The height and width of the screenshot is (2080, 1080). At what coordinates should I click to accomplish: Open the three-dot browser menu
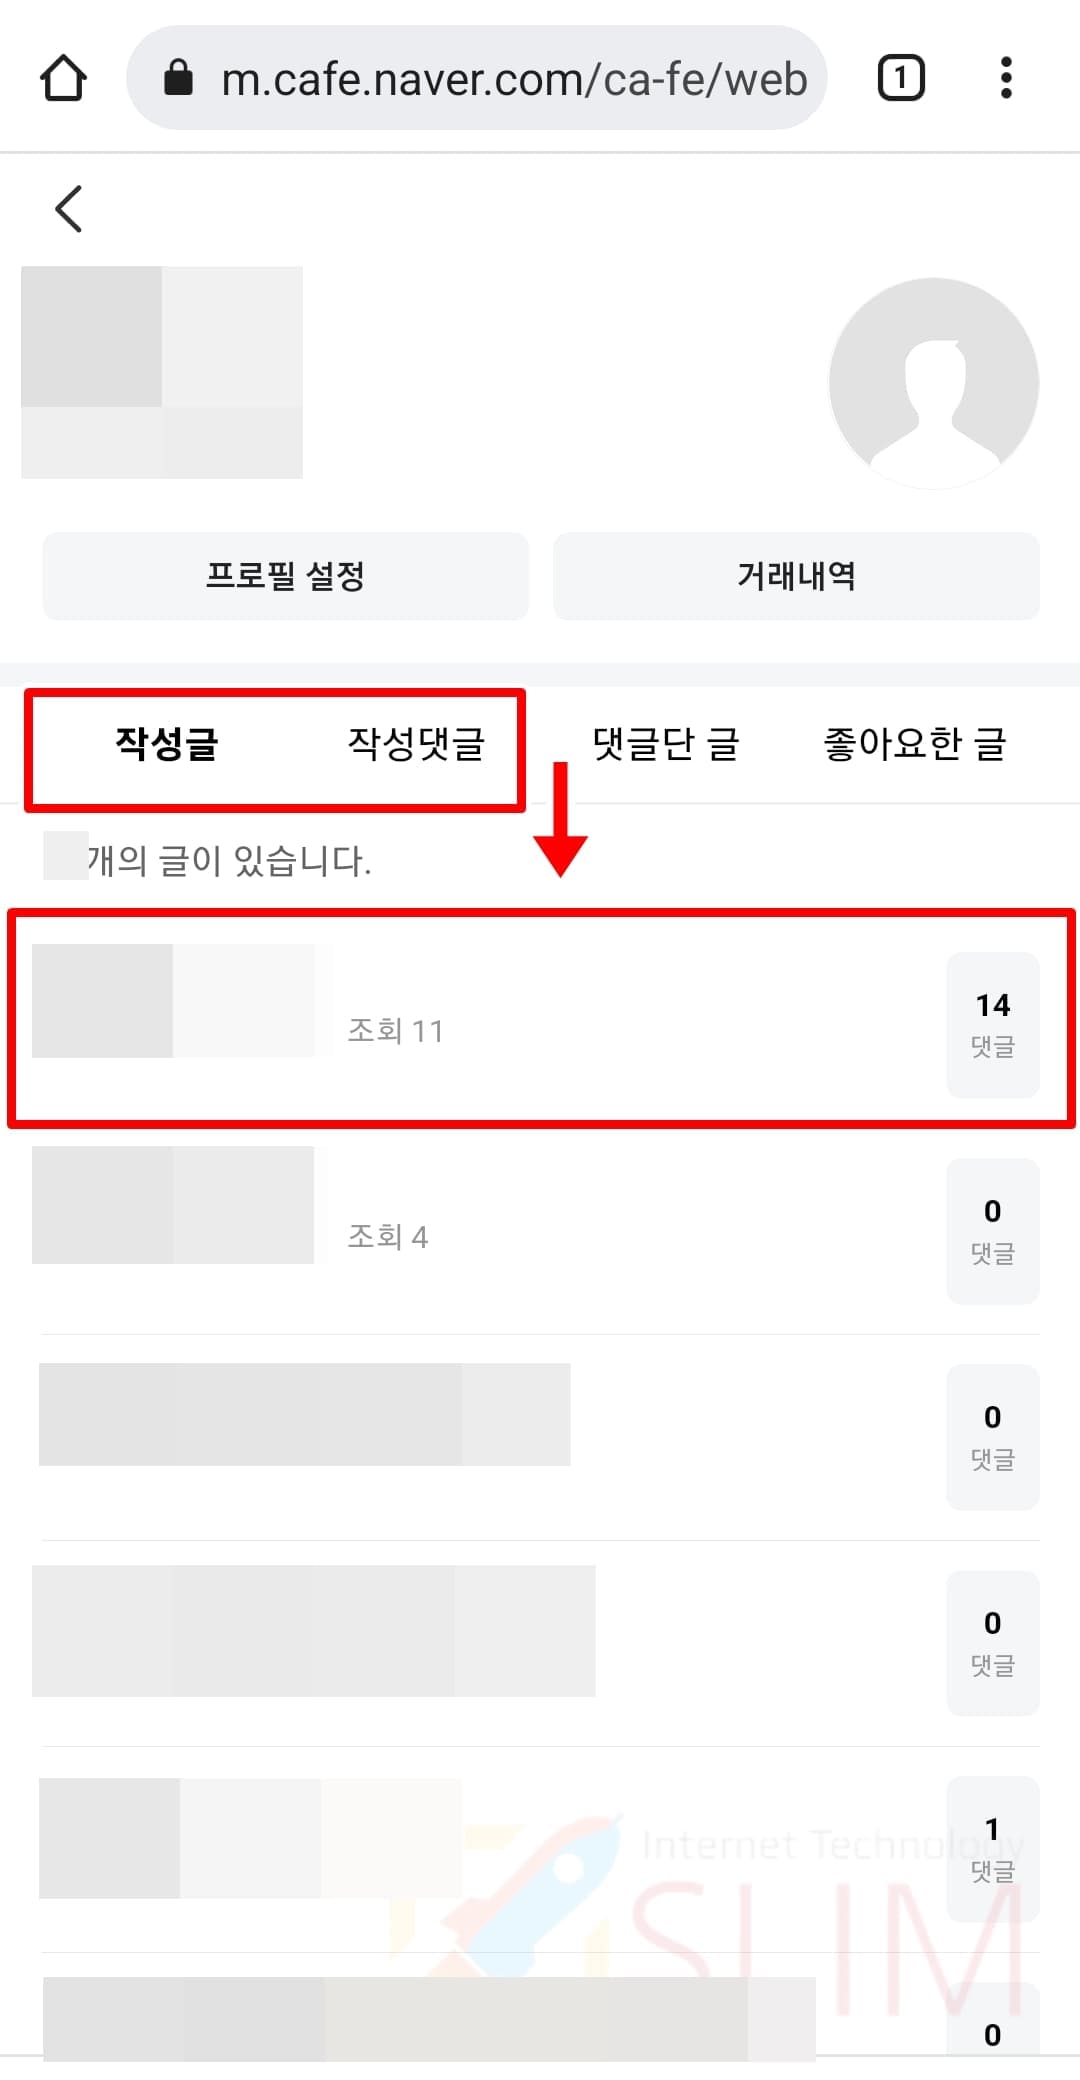1006,78
